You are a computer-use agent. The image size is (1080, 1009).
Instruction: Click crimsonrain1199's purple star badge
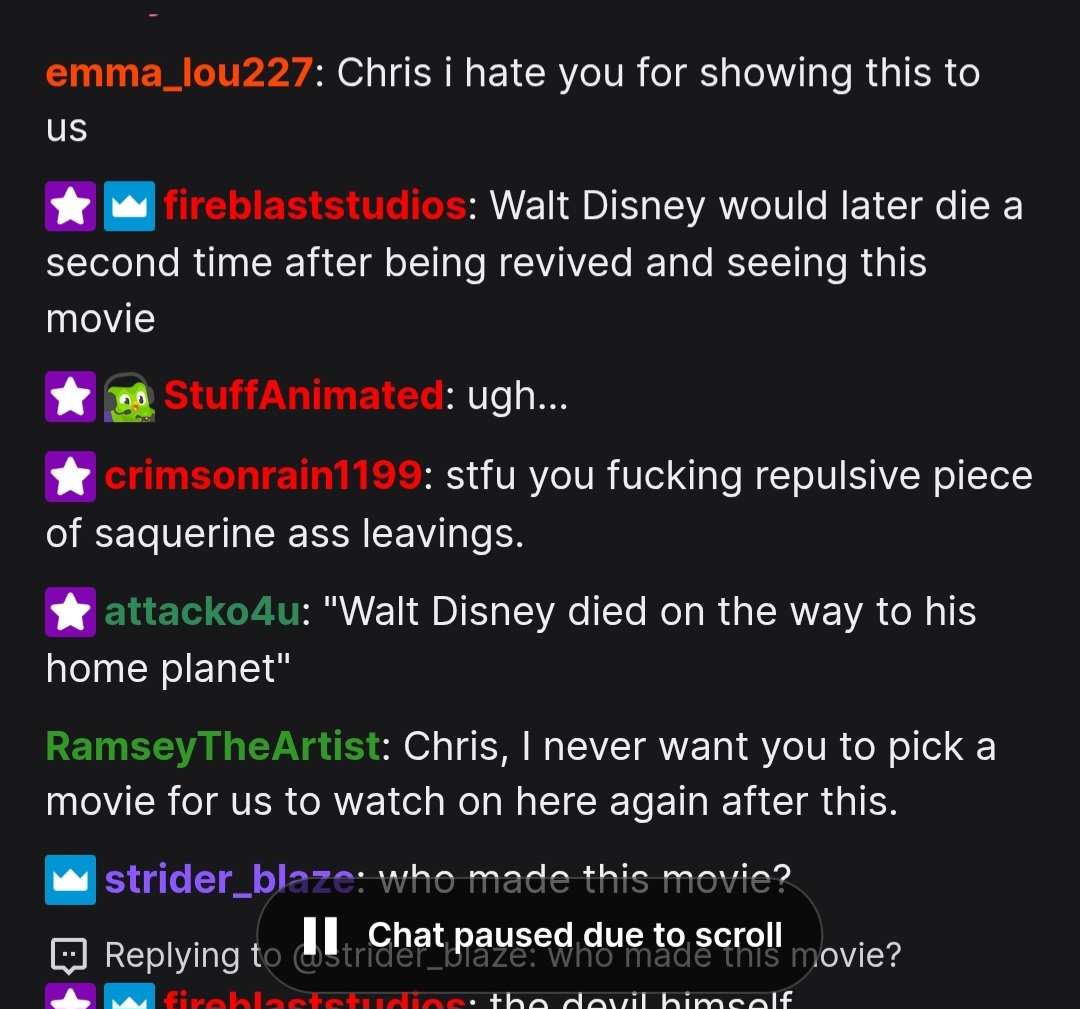tap(70, 477)
